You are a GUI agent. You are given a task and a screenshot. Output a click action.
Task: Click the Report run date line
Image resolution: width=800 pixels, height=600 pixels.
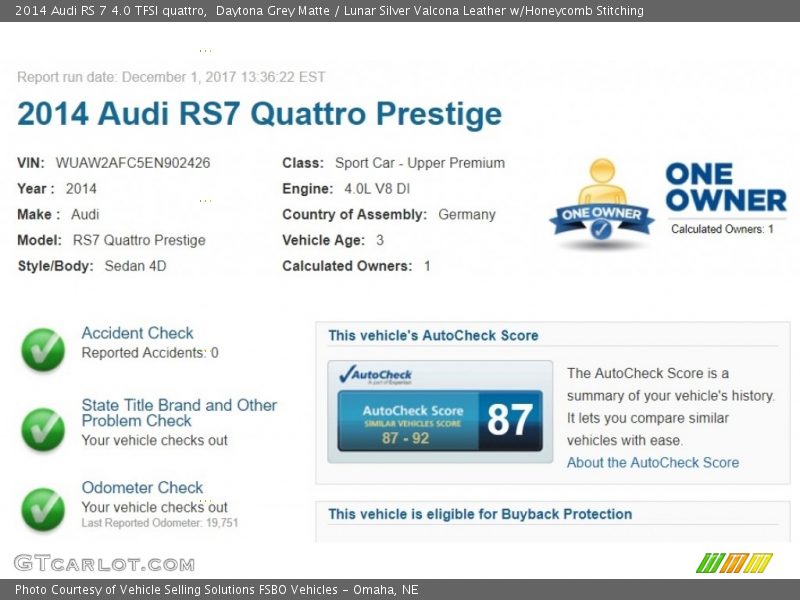point(171,77)
